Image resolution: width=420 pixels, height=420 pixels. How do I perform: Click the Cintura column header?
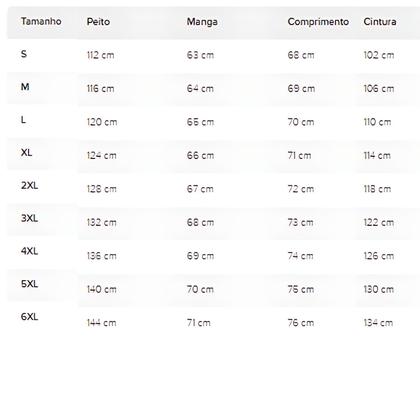coord(380,22)
